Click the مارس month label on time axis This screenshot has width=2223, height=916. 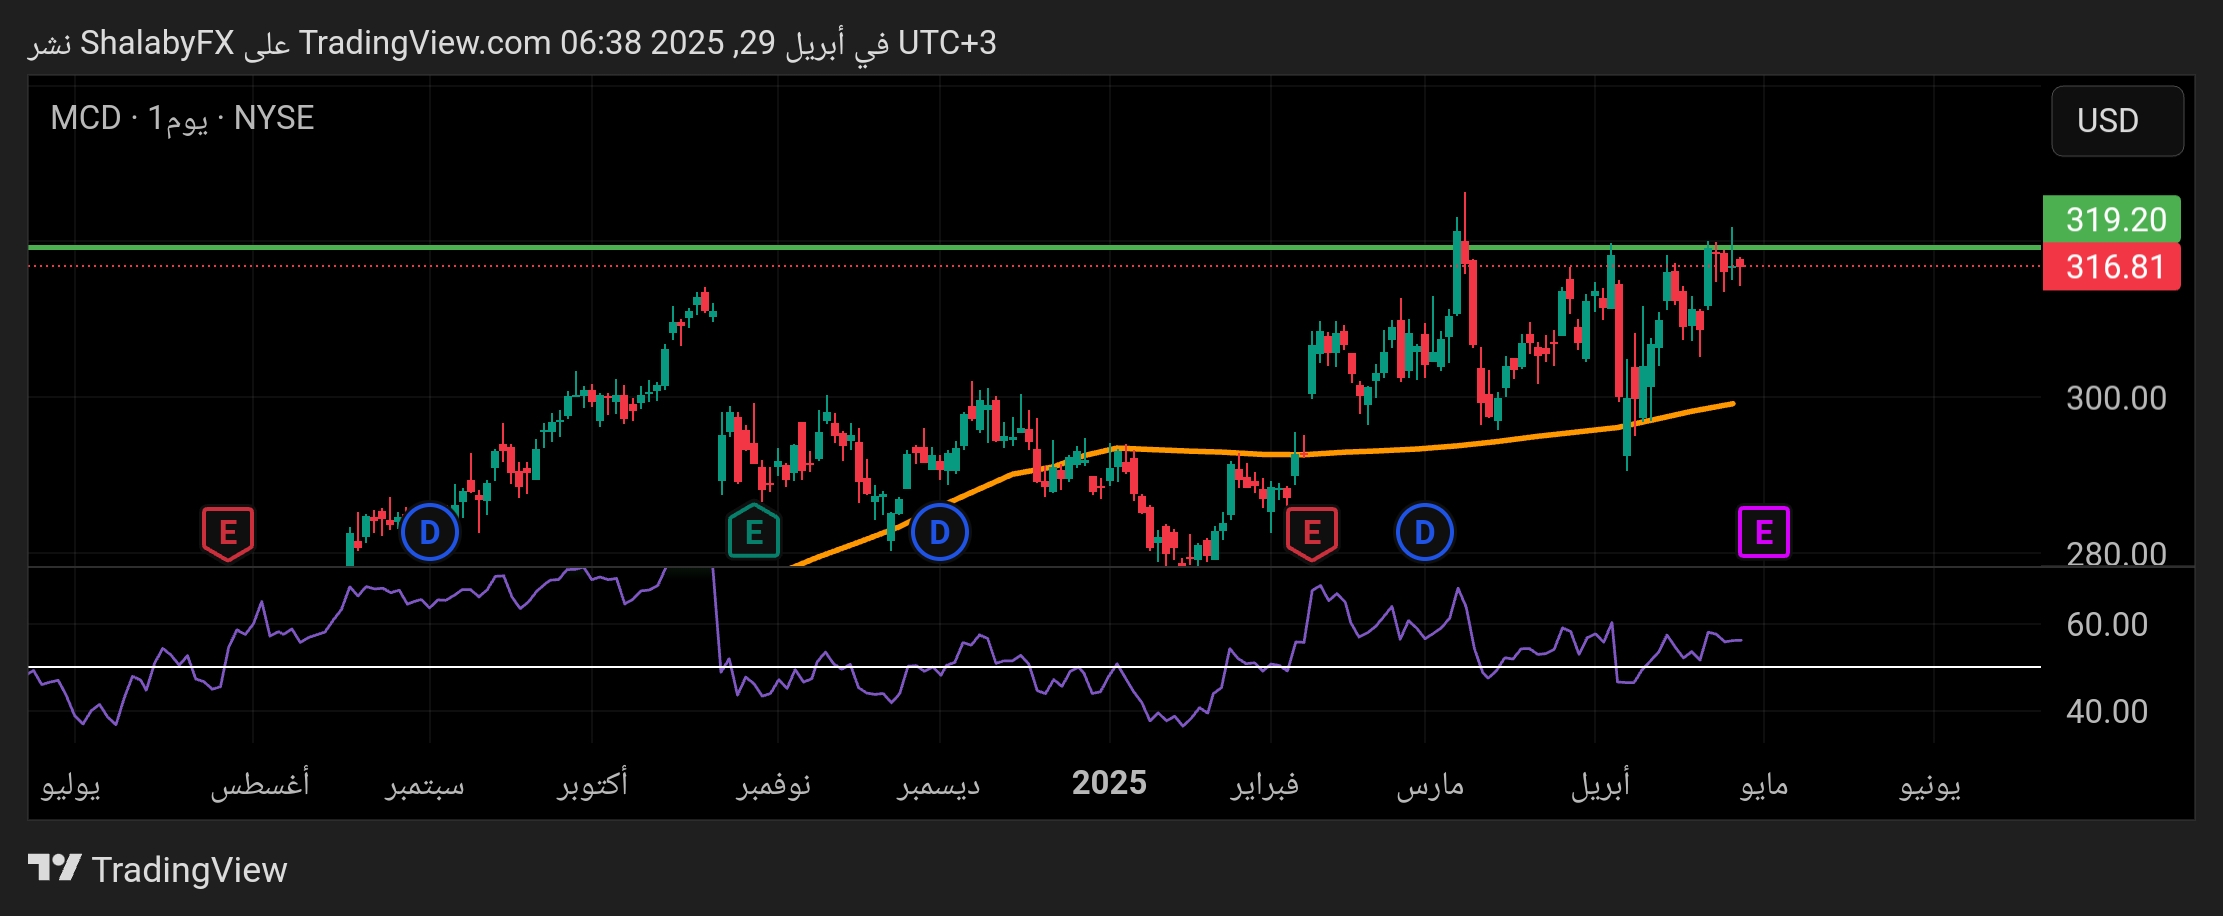(1430, 785)
